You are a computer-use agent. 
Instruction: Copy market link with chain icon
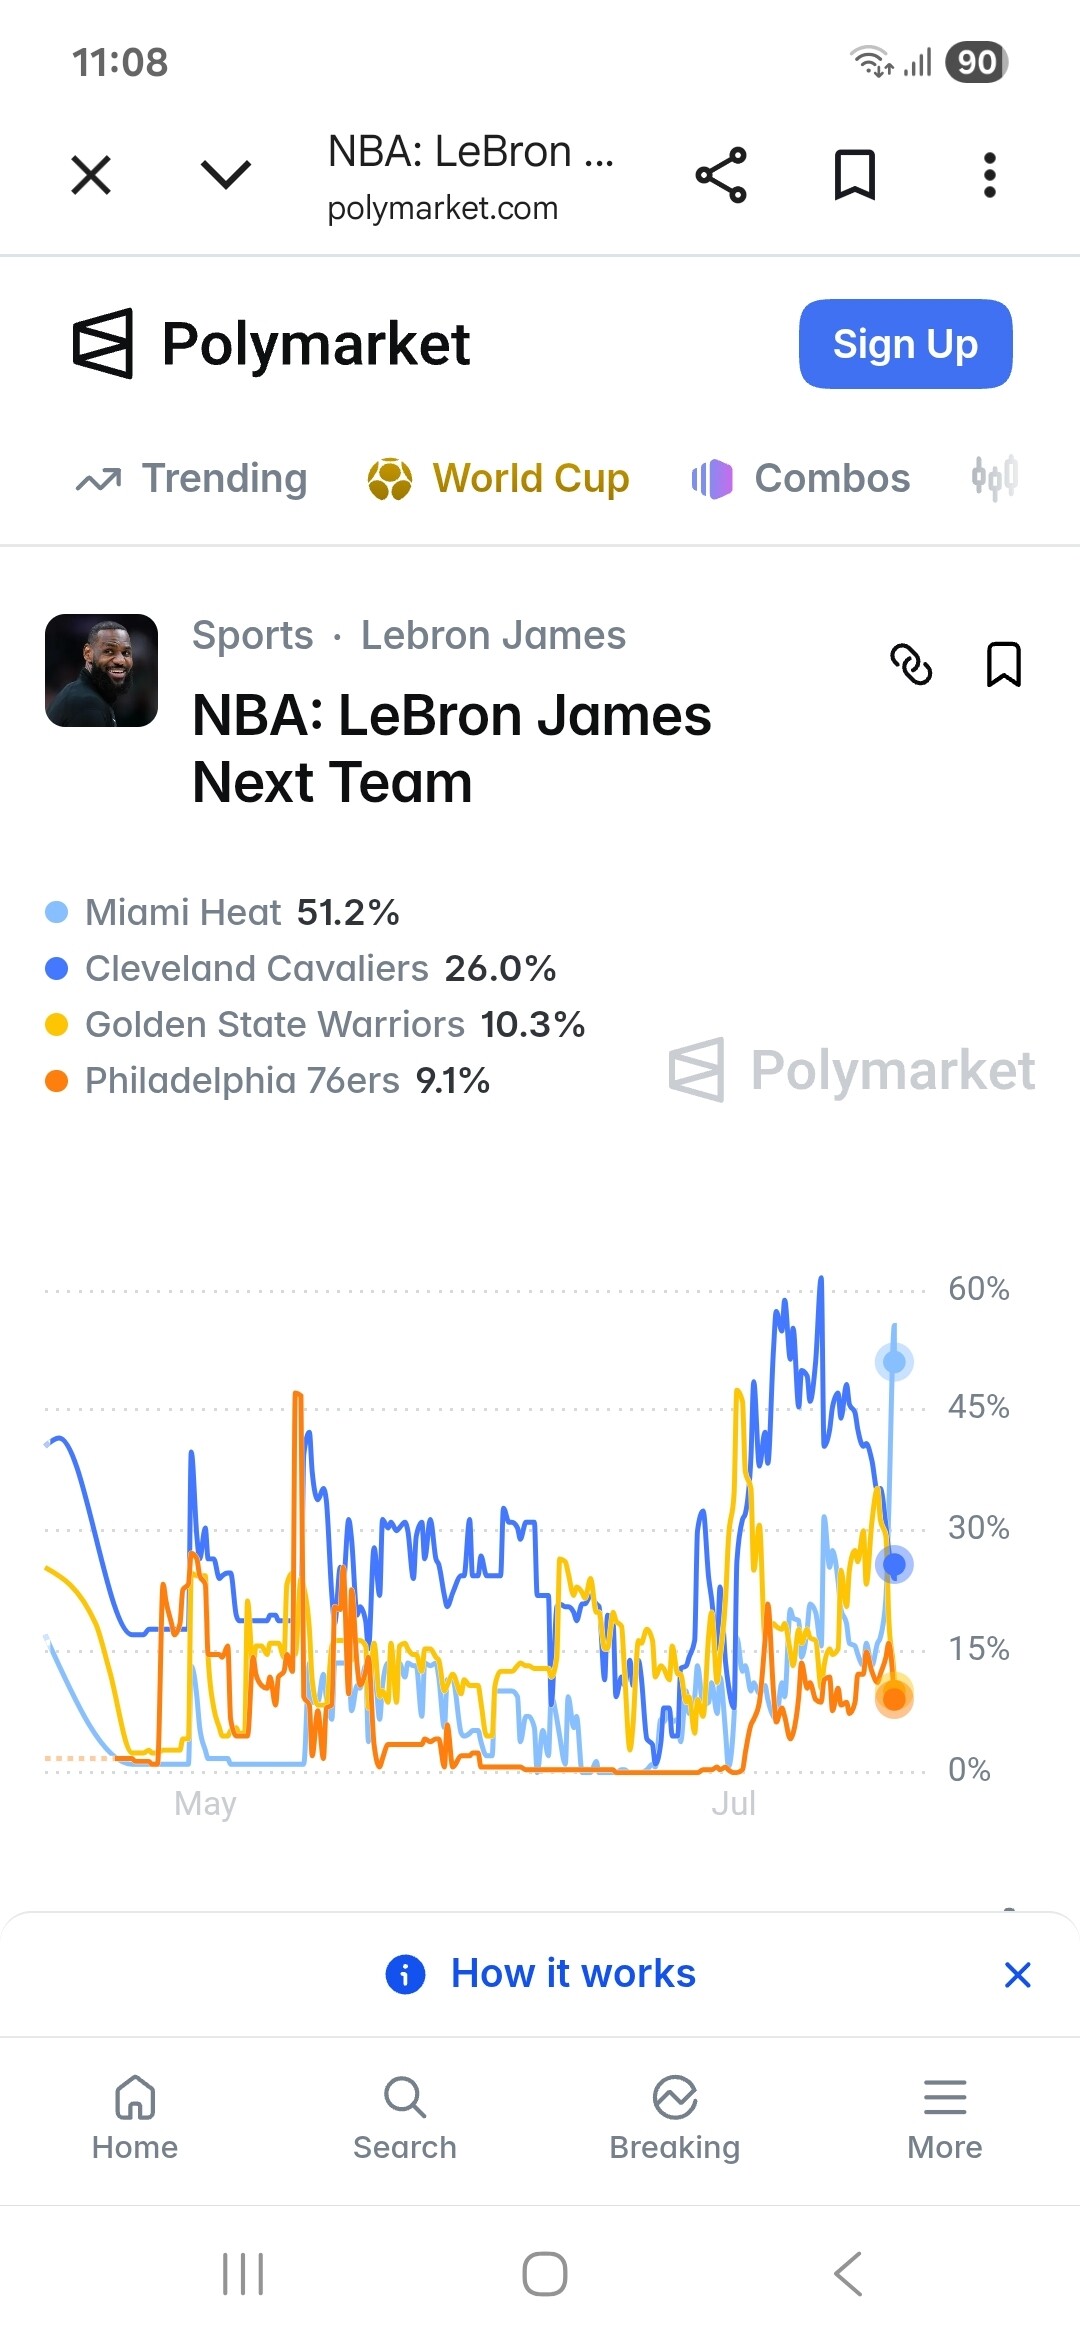[911, 665]
